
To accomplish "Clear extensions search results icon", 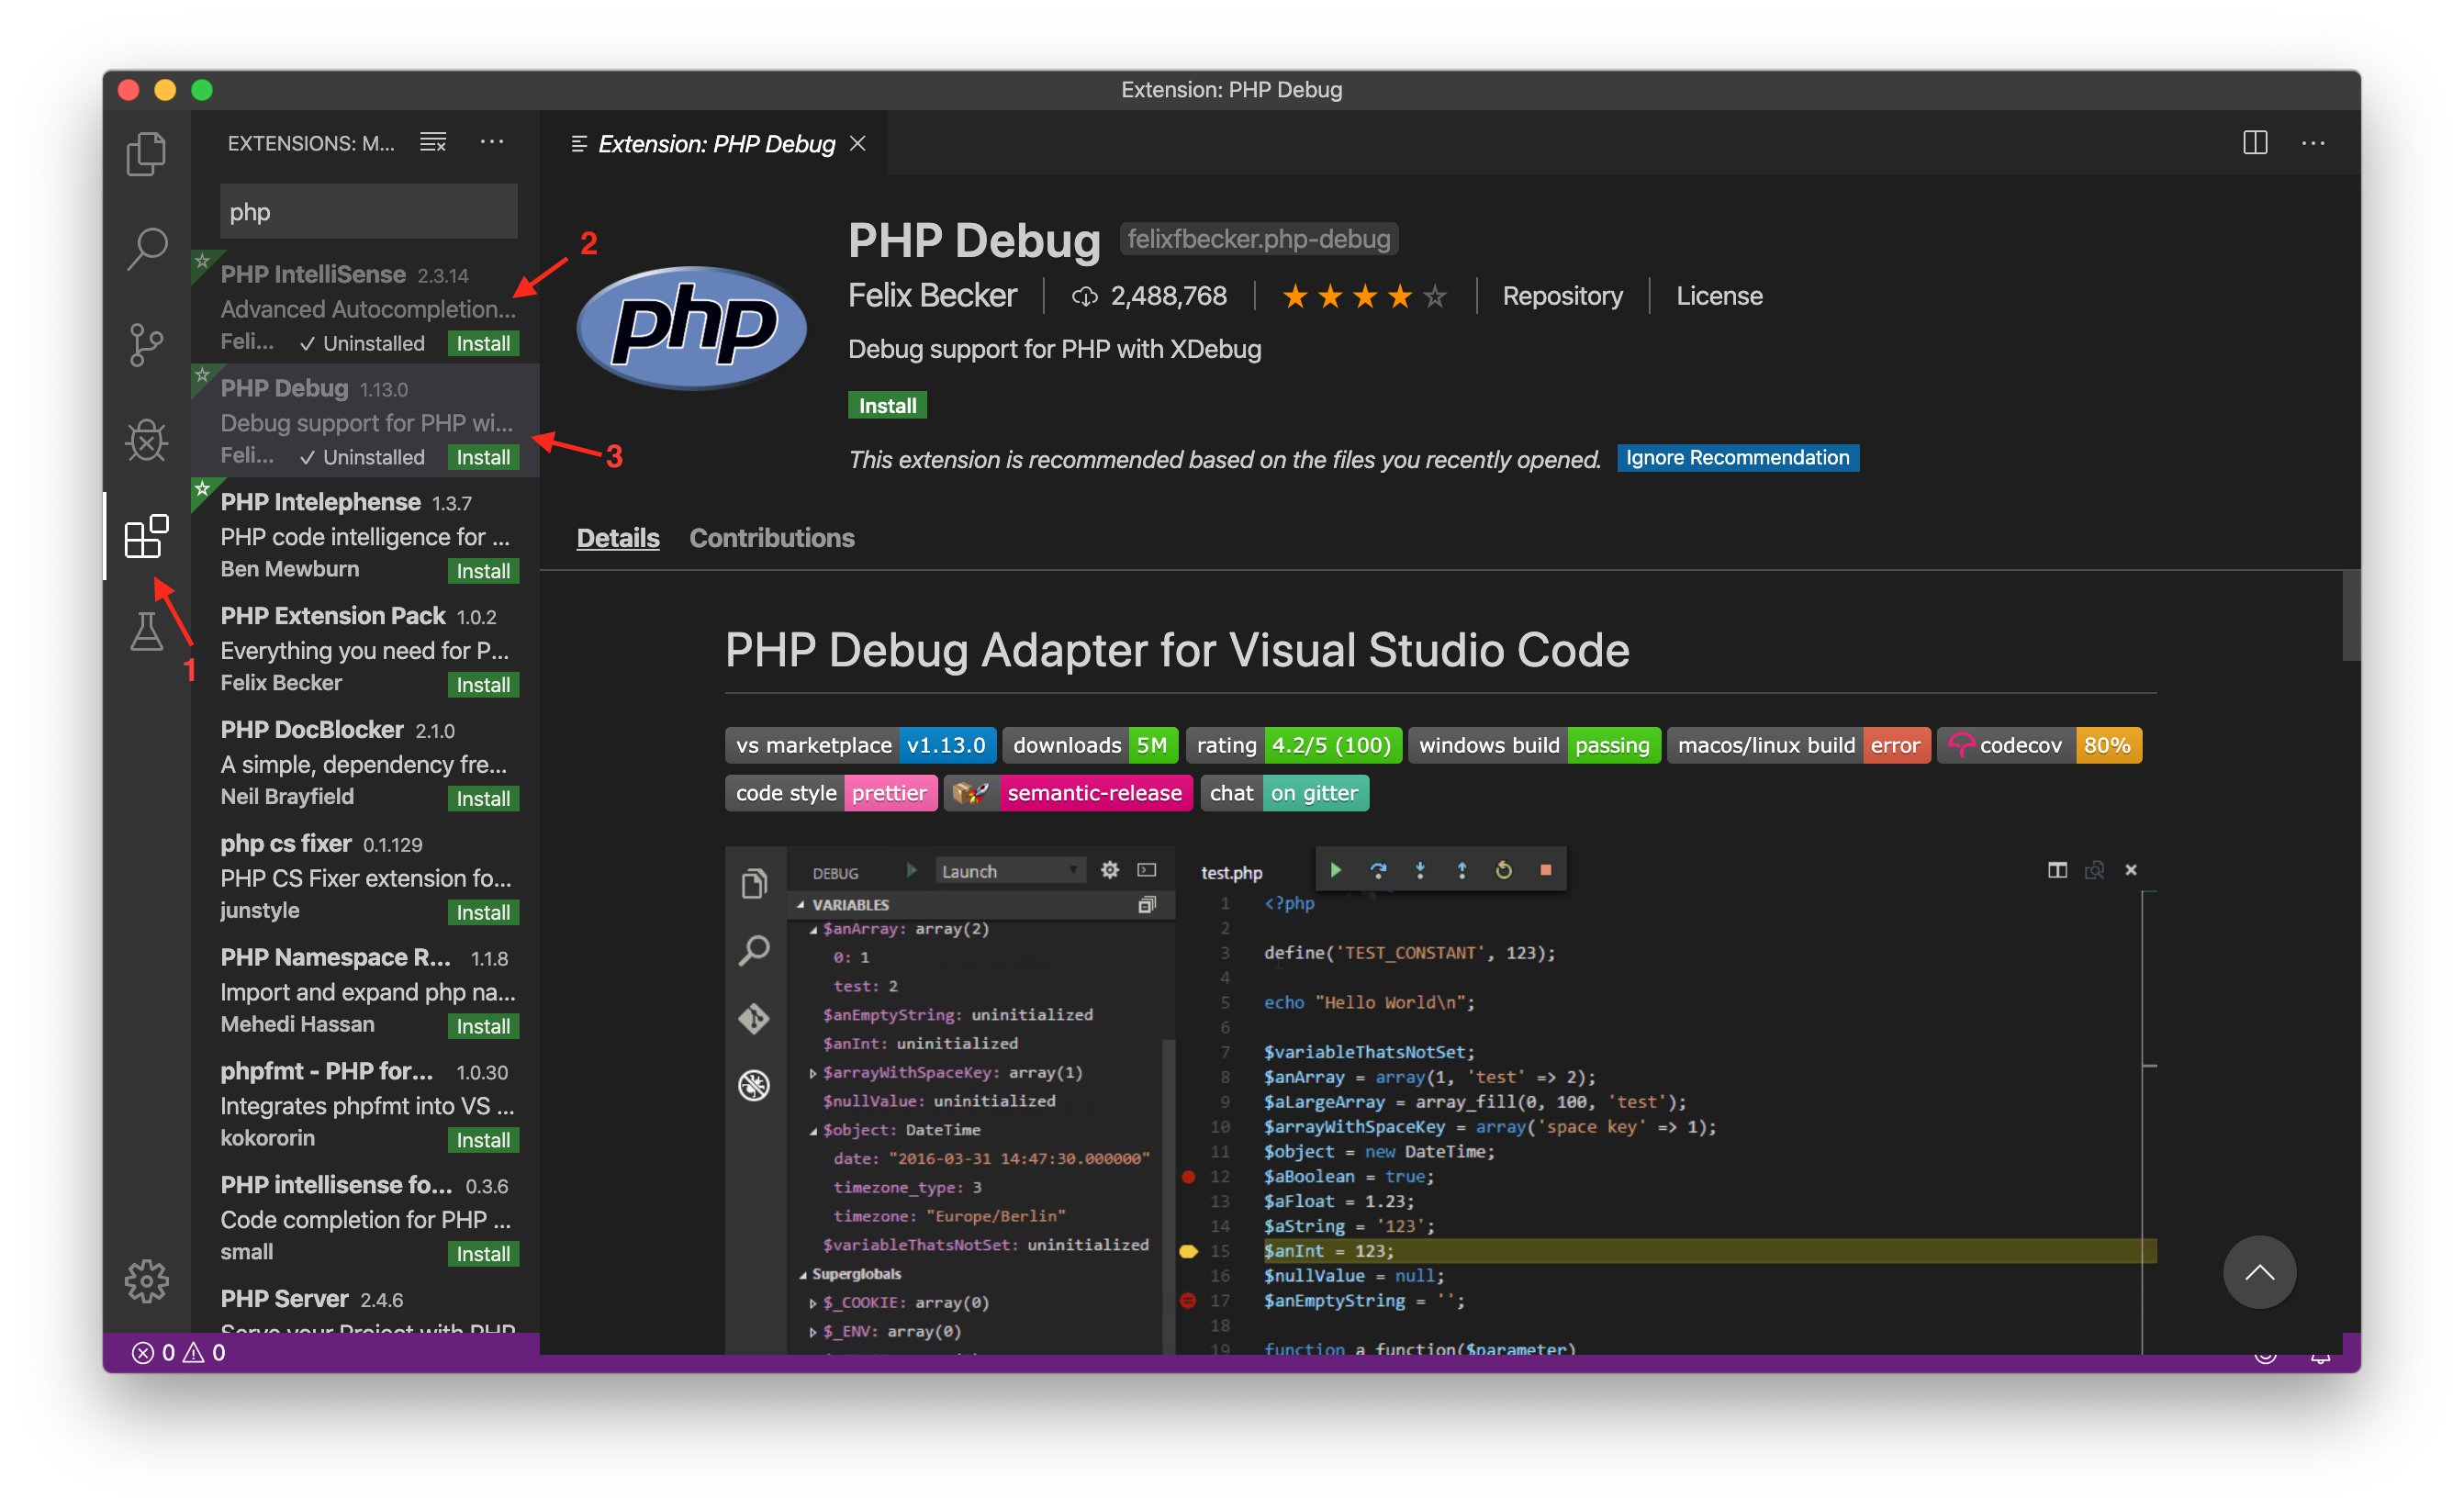I will coord(433,142).
